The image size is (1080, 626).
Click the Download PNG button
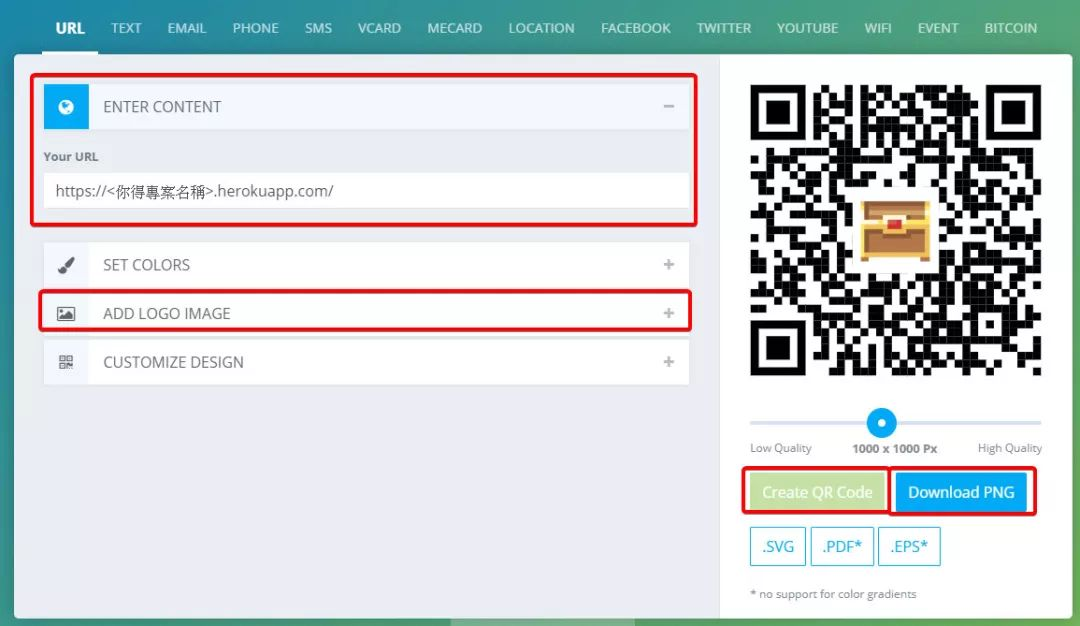click(961, 492)
